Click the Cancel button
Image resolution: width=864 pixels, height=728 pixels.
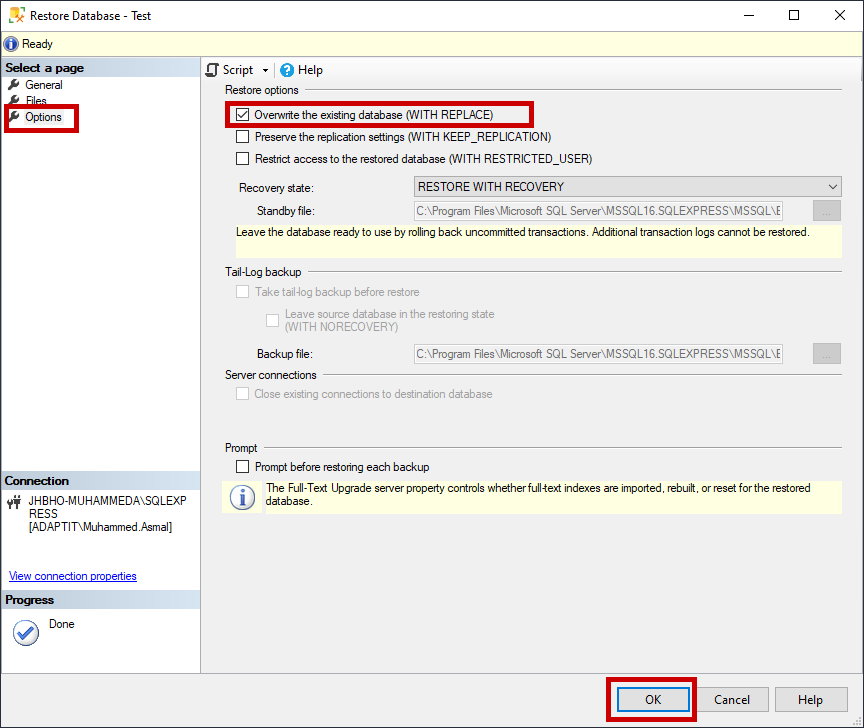(x=732, y=699)
